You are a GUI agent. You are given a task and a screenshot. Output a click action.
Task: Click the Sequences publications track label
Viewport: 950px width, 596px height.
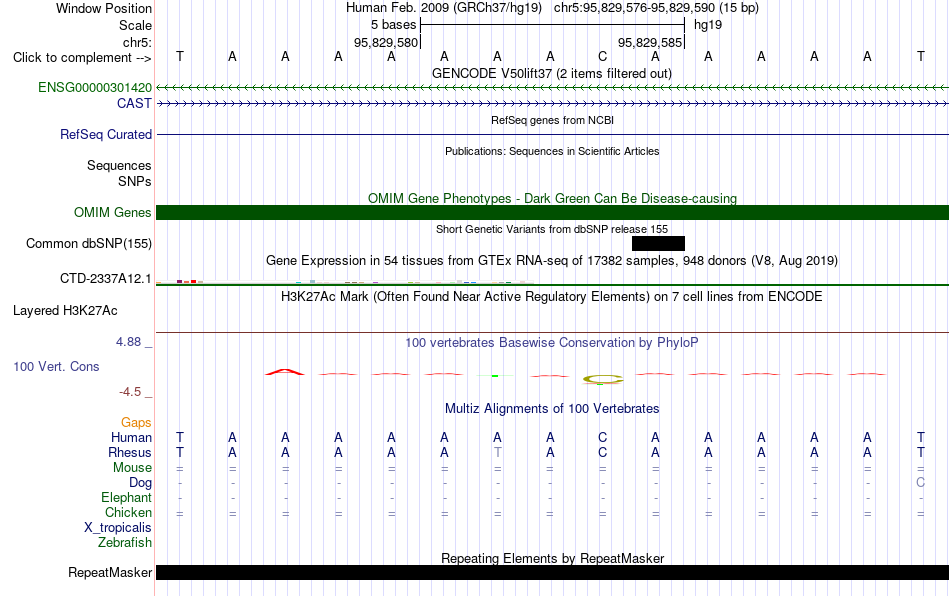coord(119,165)
